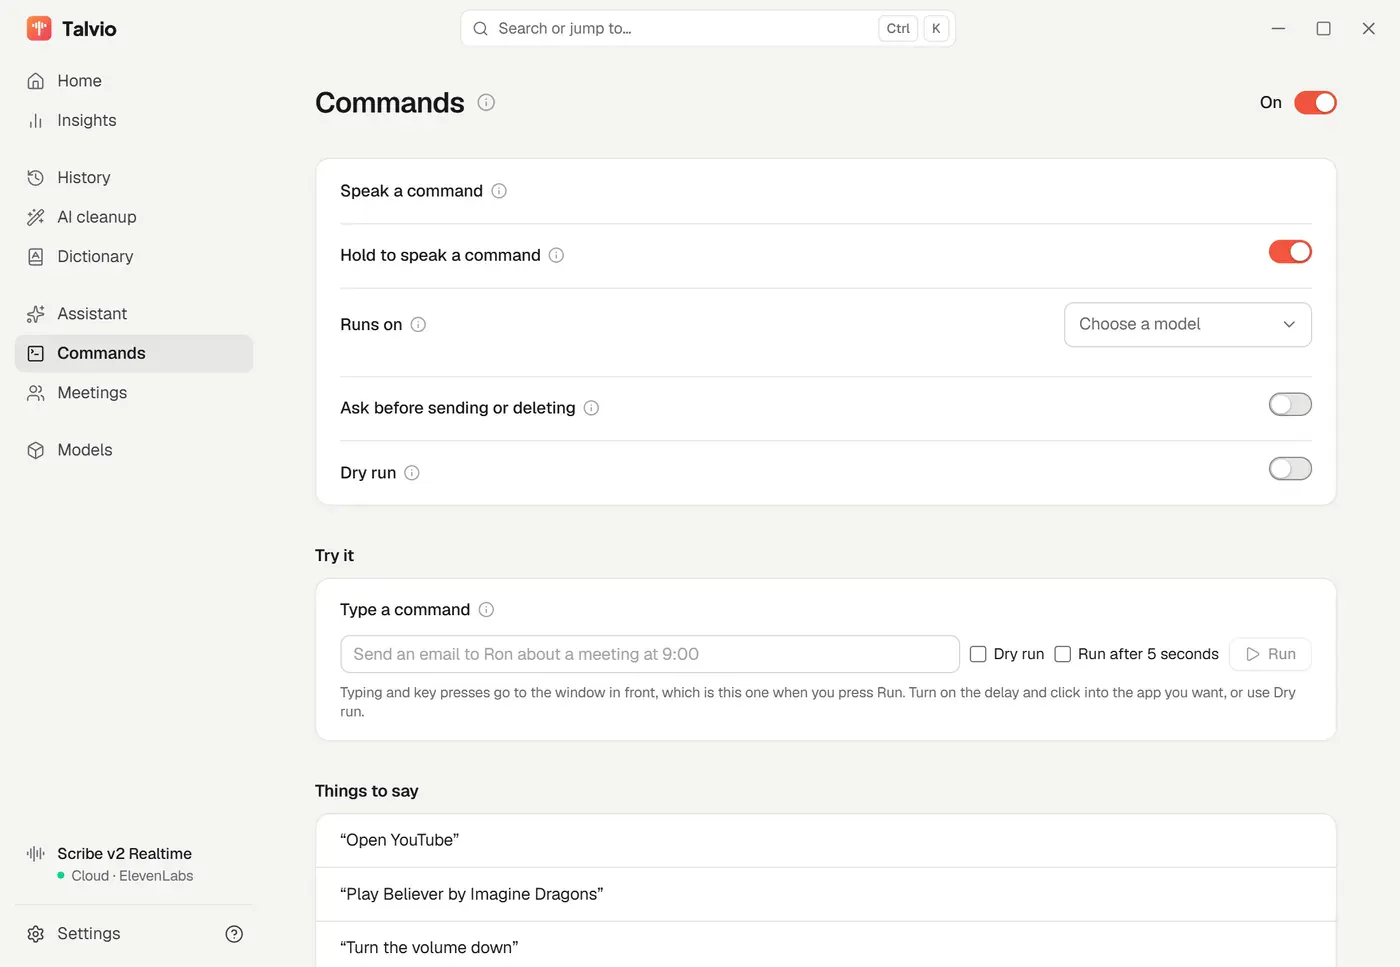Click the info icon next to Type a command
This screenshot has height=967, width=1400.
point(486,610)
